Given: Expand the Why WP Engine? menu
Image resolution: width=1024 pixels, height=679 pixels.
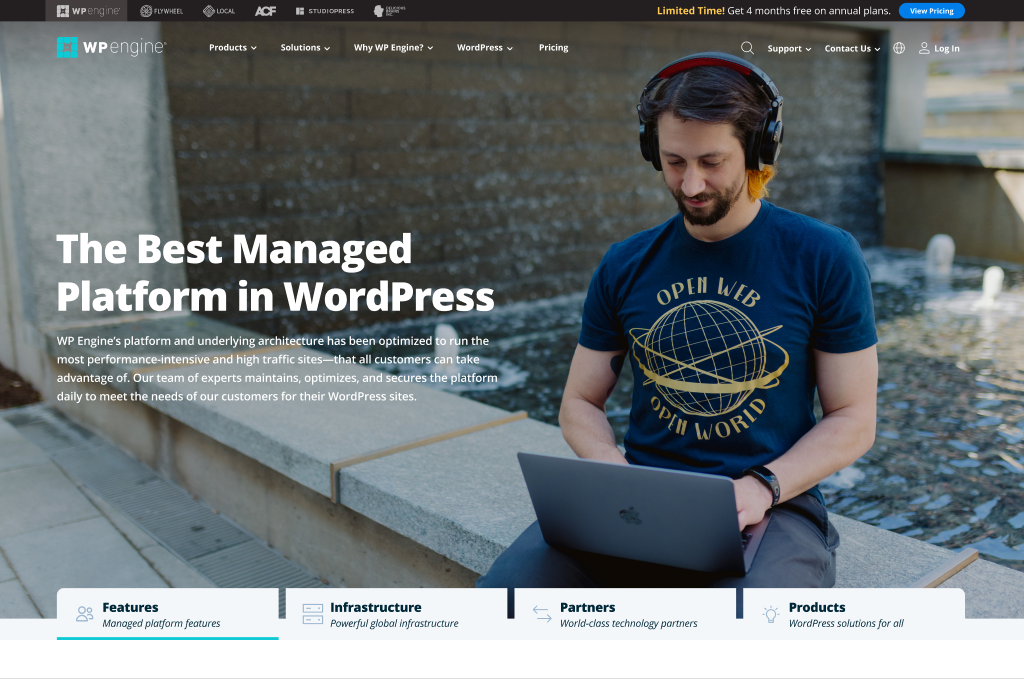Looking at the screenshot, I should pos(393,48).
